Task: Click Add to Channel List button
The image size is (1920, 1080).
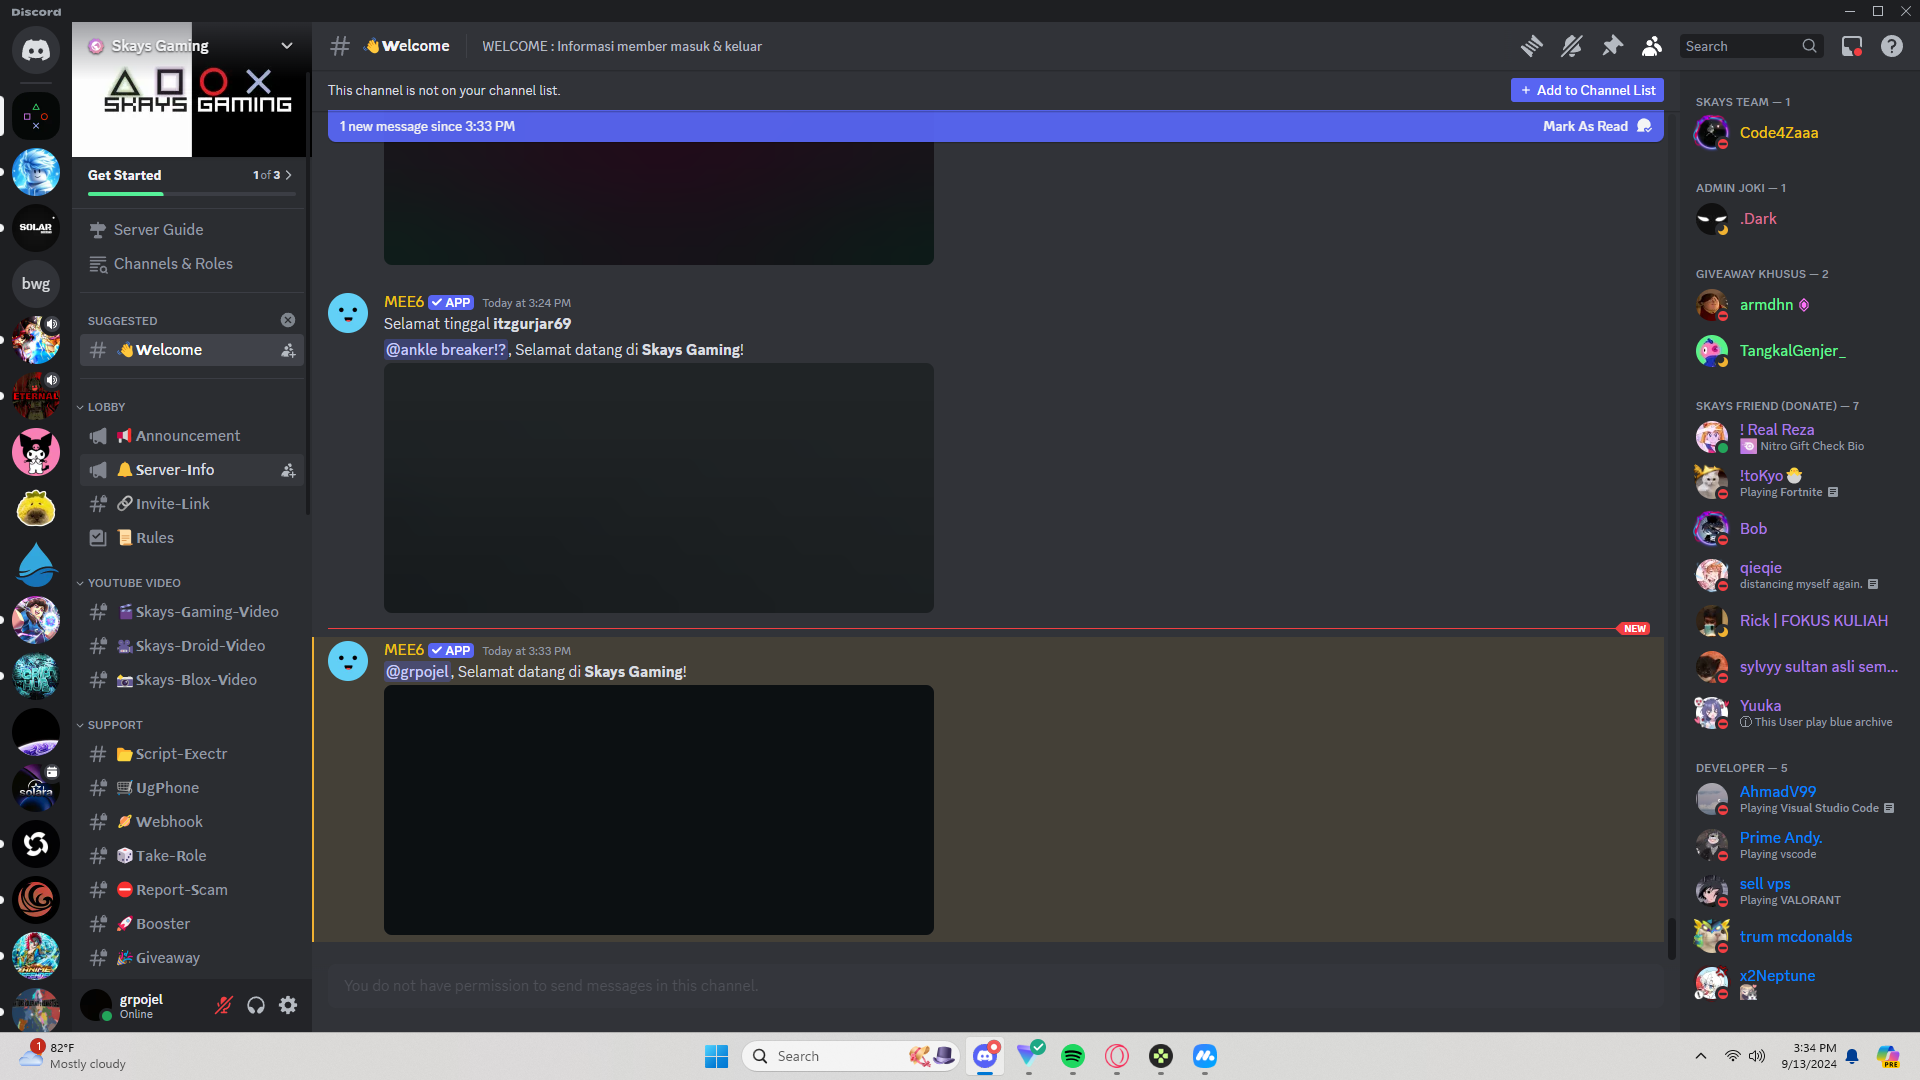Action: point(1587,90)
